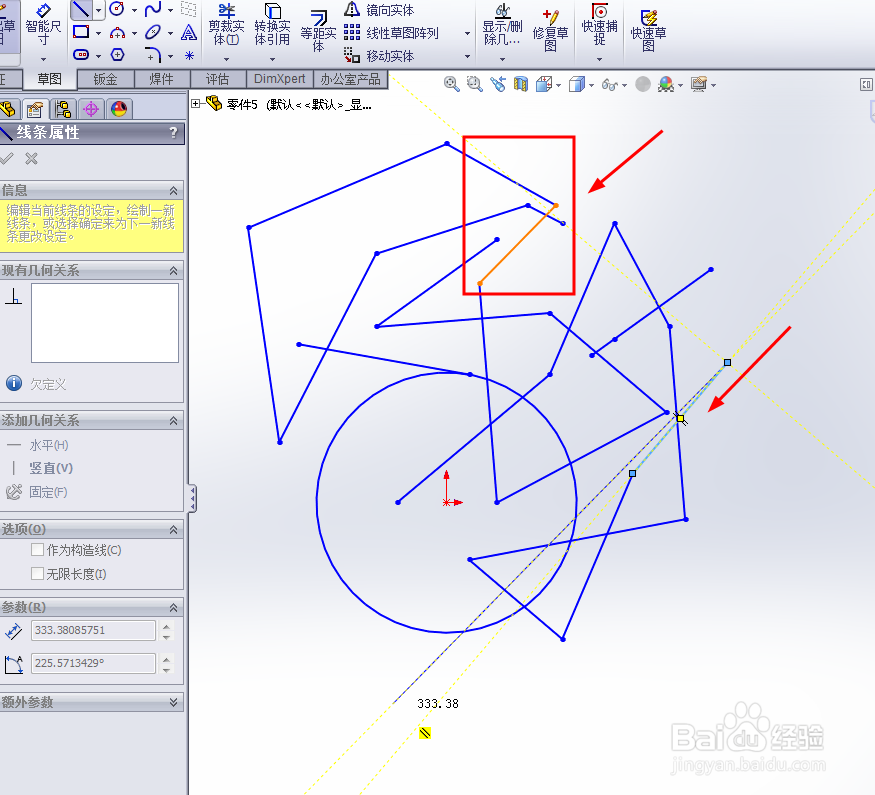Toggle 无限长度 (Infinite length) checkbox
The height and width of the screenshot is (795, 875).
[37, 574]
